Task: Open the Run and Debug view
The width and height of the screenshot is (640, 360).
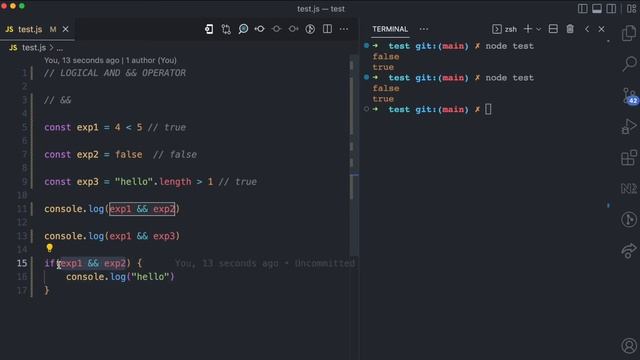Action: click(x=629, y=126)
